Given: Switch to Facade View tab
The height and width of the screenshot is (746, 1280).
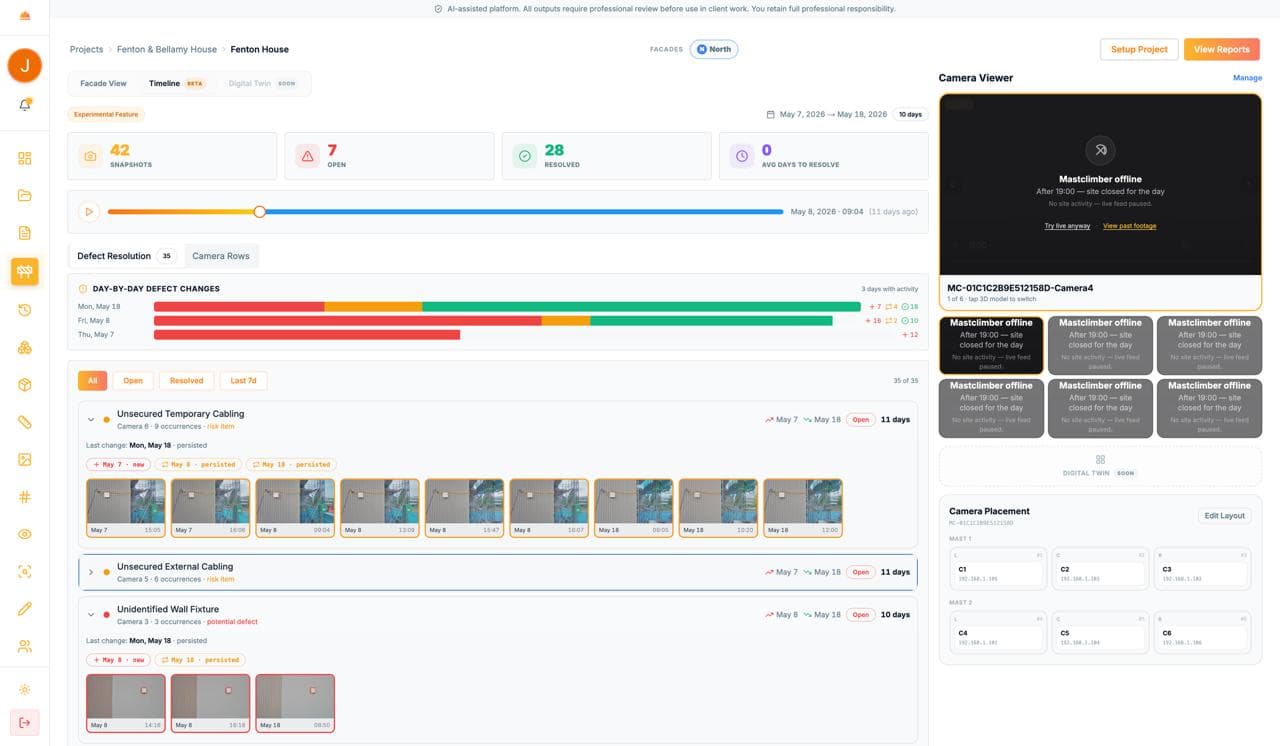Looking at the screenshot, I should (103, 84).
